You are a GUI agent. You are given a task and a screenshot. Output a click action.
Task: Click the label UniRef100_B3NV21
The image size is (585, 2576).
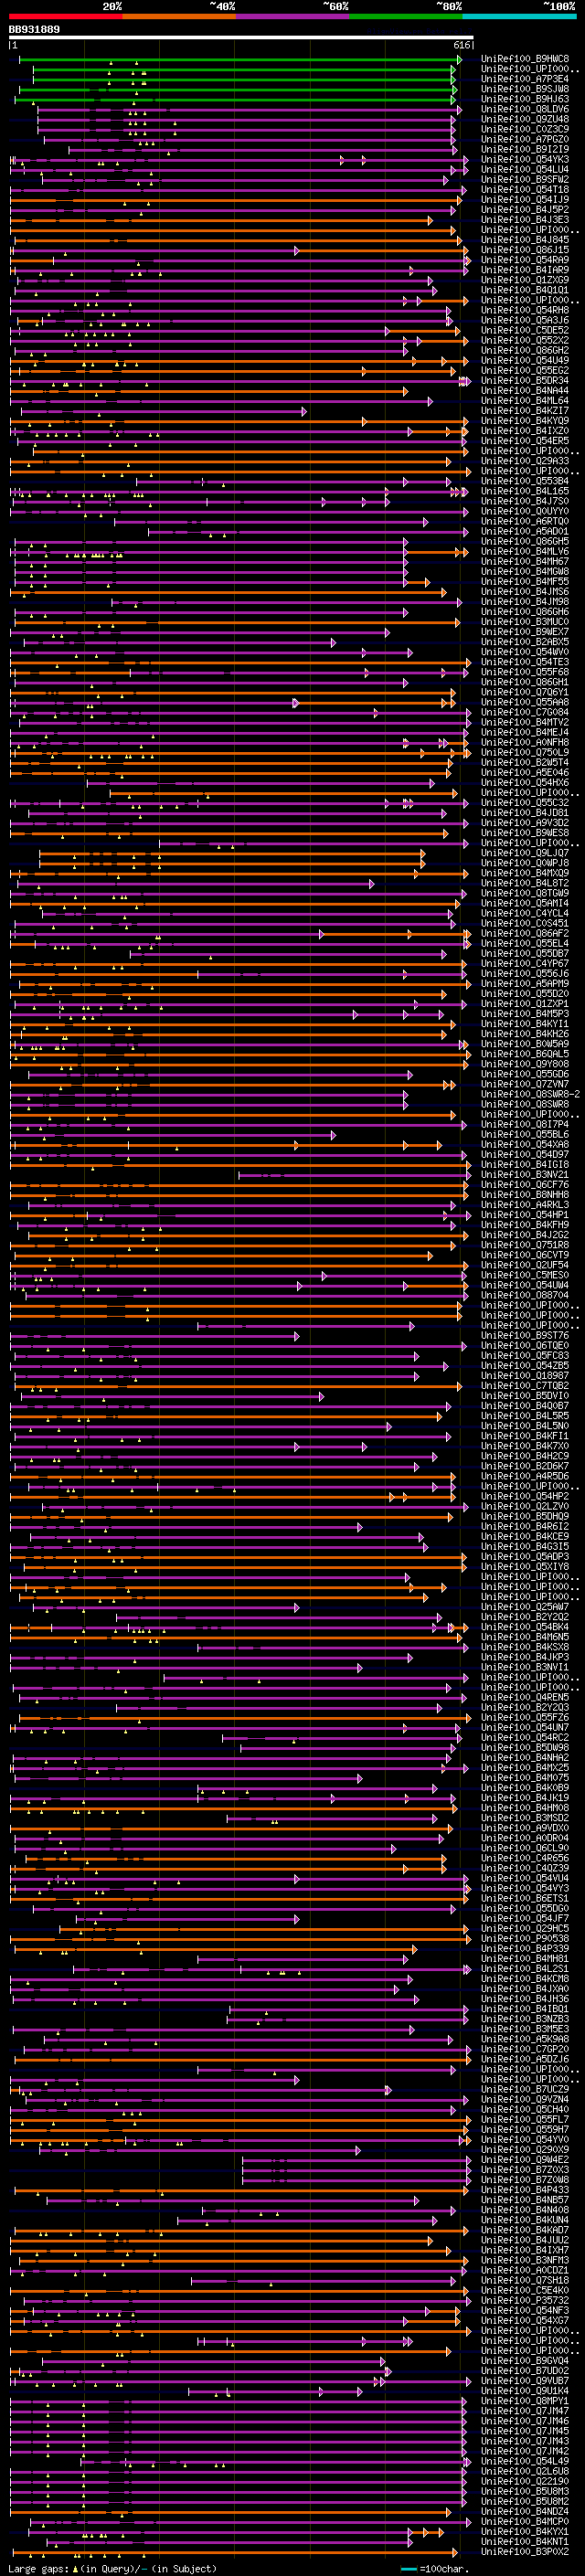click(x=525, y=1175)
